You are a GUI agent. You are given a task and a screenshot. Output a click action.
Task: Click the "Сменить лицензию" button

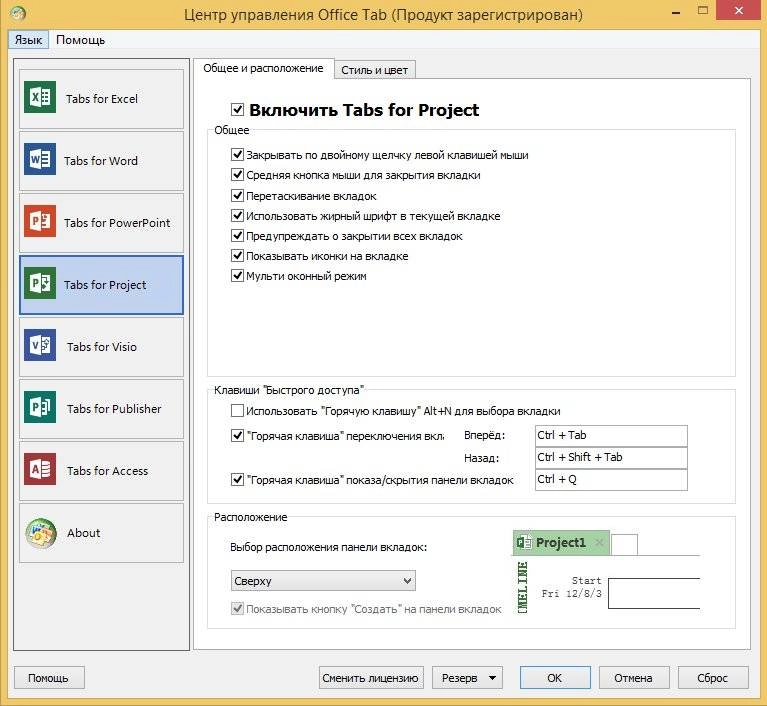[x=371, y=678]
